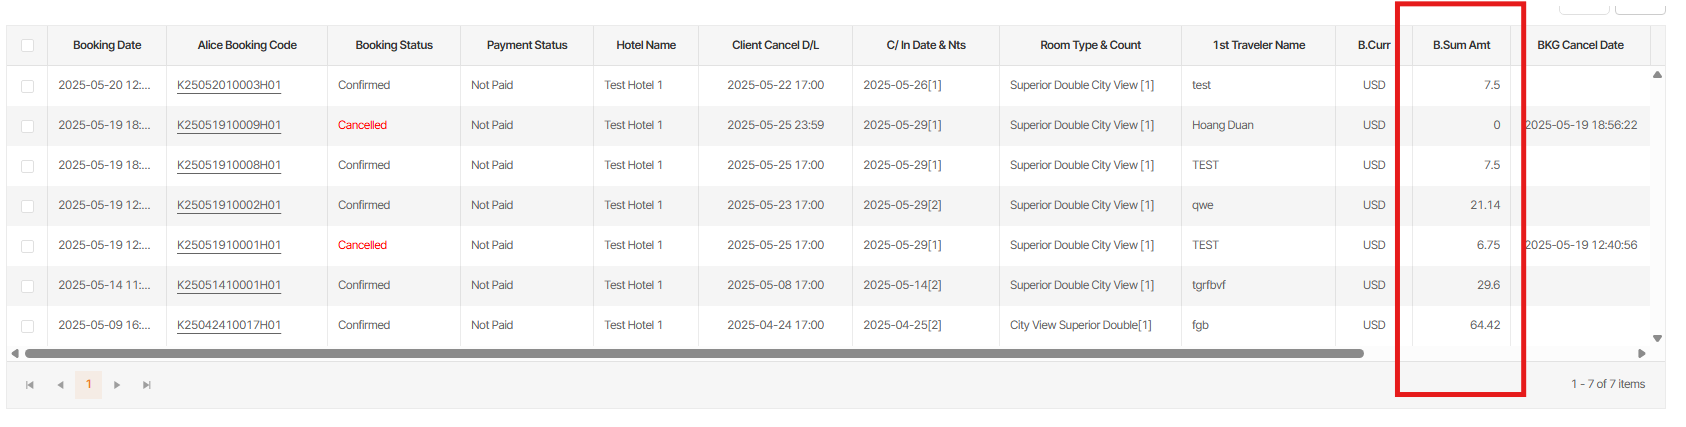Select page number 1 in the pager

pos(89,384)
